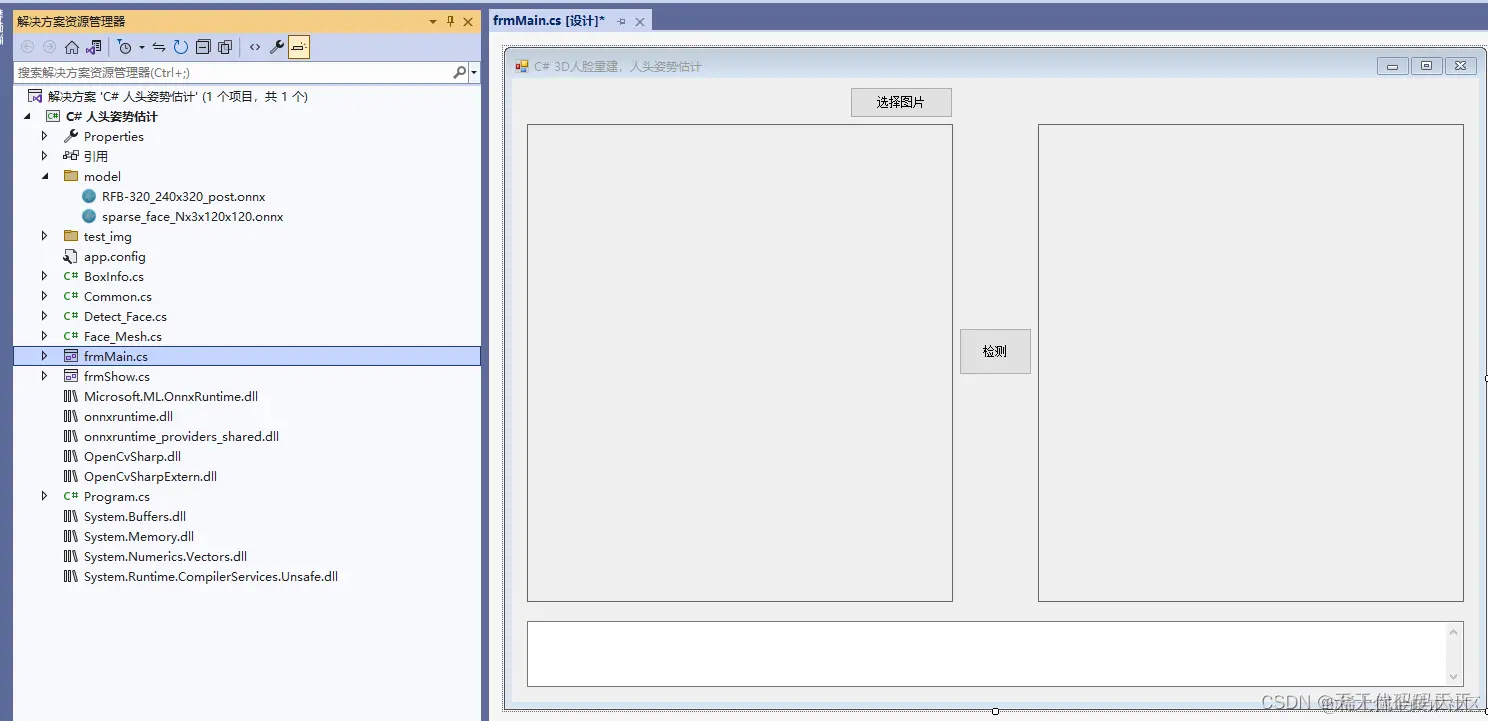Click the Home icon in Solution Explorer toolbar
The width and height of the screenshot is (1488, 721).
click(71, 47)
